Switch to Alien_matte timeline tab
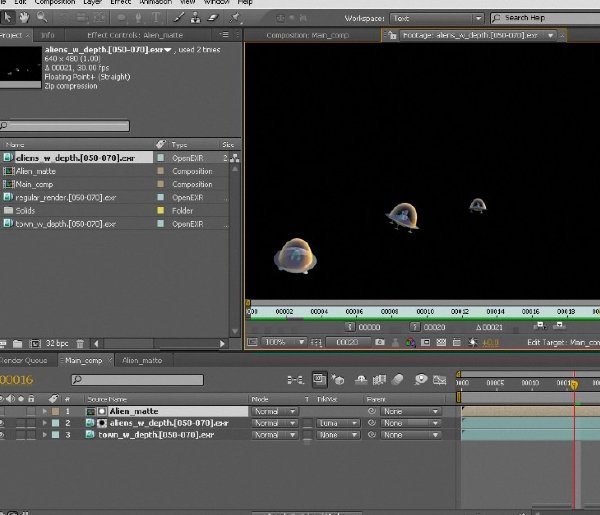Viewport: 600px width, 515px height. pos(142,360)
